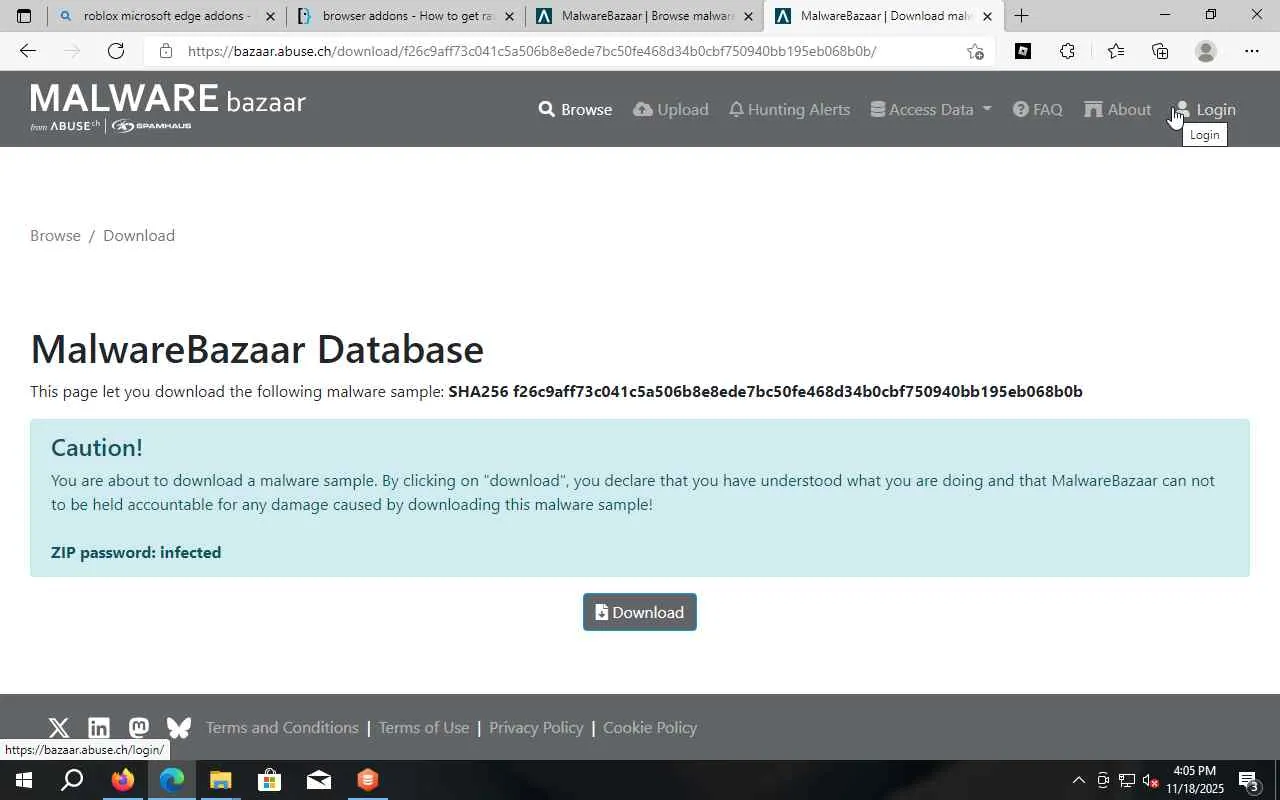Image resolution: width=1280 pixels, height=800 pixels.
Task: Open the Roblox extension icon in toolbar
Action: pyautogui.click(x=1023, y=51)
